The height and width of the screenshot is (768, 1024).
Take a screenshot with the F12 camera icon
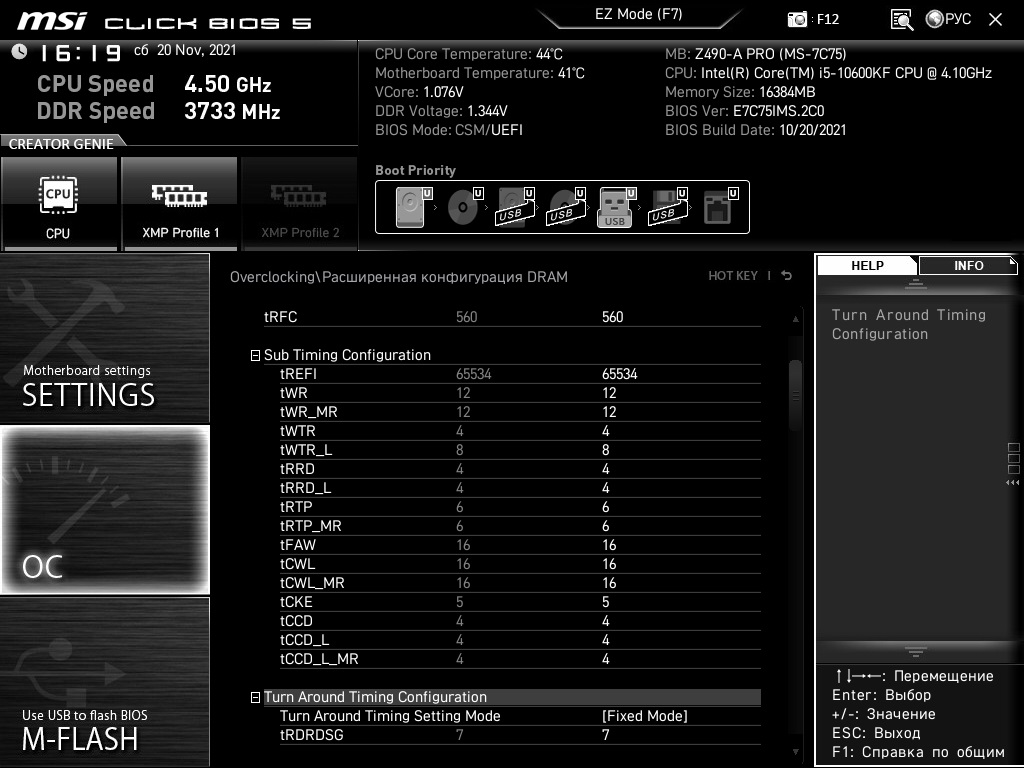(x=797, y=19)
